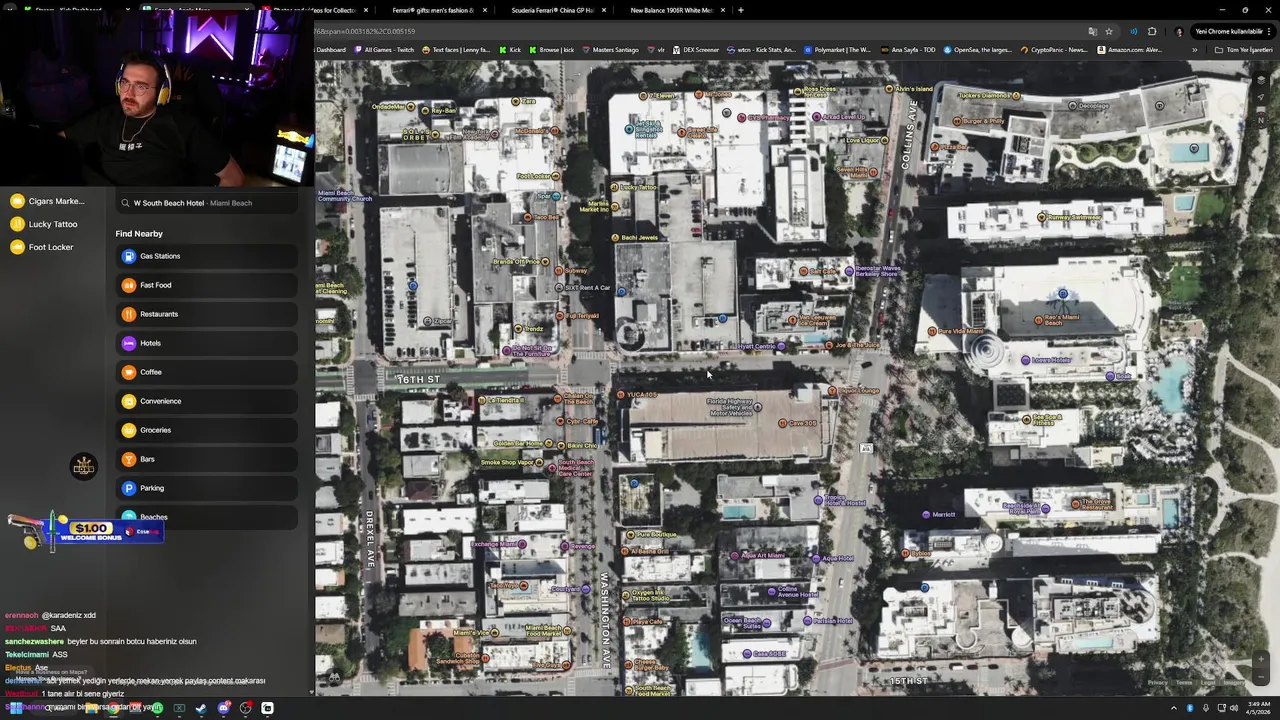Image resolution: width=1280 pixels, height=720 pixels.
Task: Select the Fast Food category
Action: pyautogui.click(x=206, y=285)
